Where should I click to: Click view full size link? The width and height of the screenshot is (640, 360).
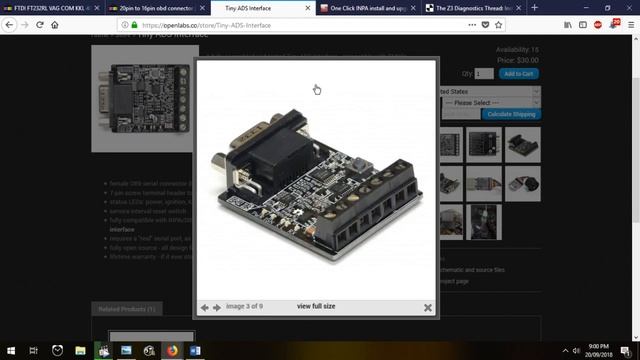click(316, 306)
